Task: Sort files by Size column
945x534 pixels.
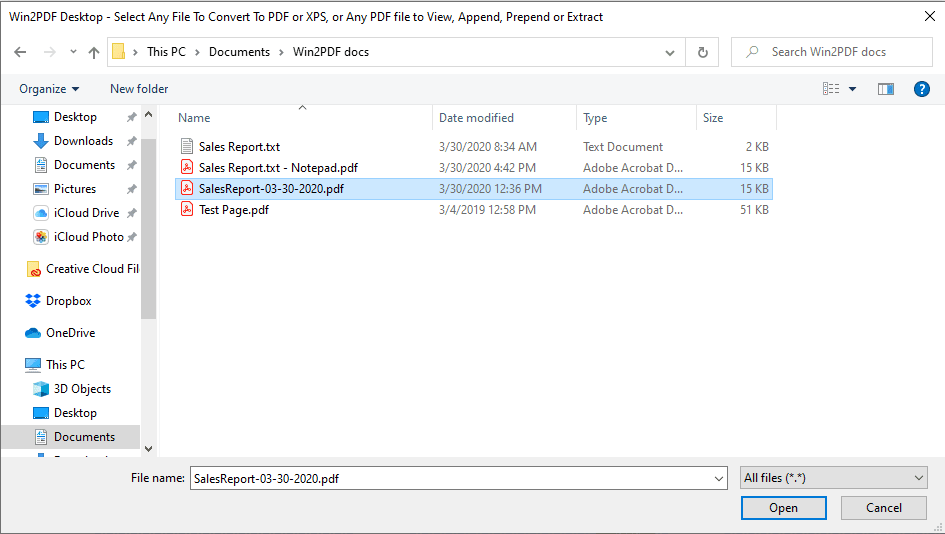Action: coord(713,118)
